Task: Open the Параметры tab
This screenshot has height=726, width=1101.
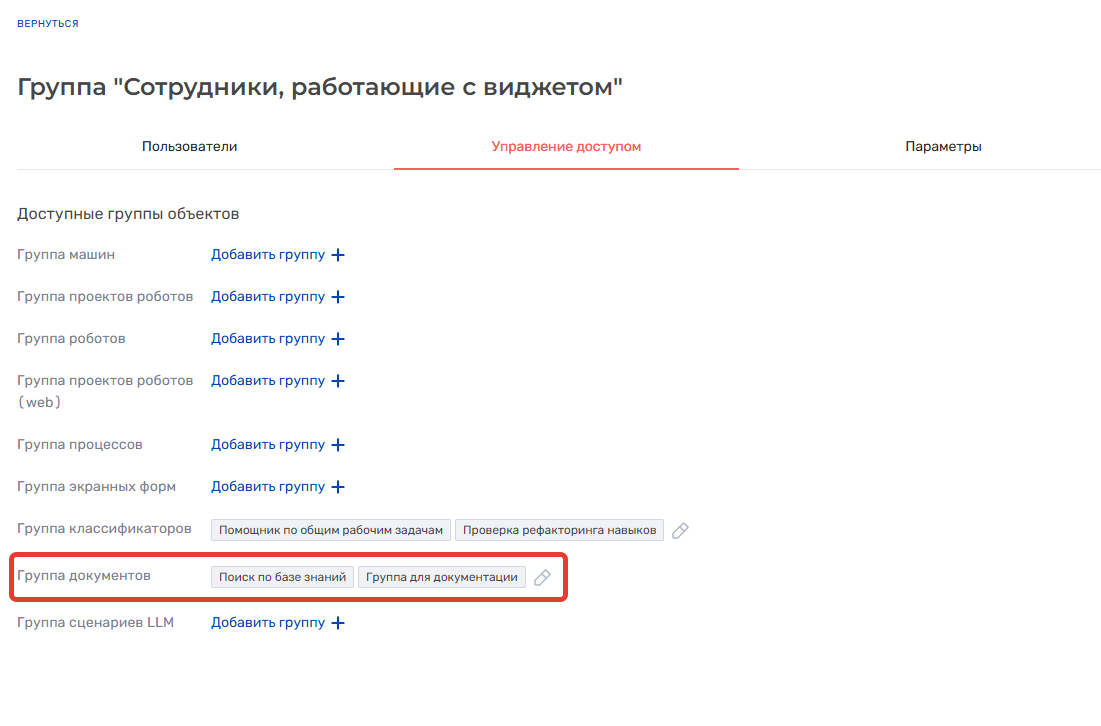Action: point(943,147)
